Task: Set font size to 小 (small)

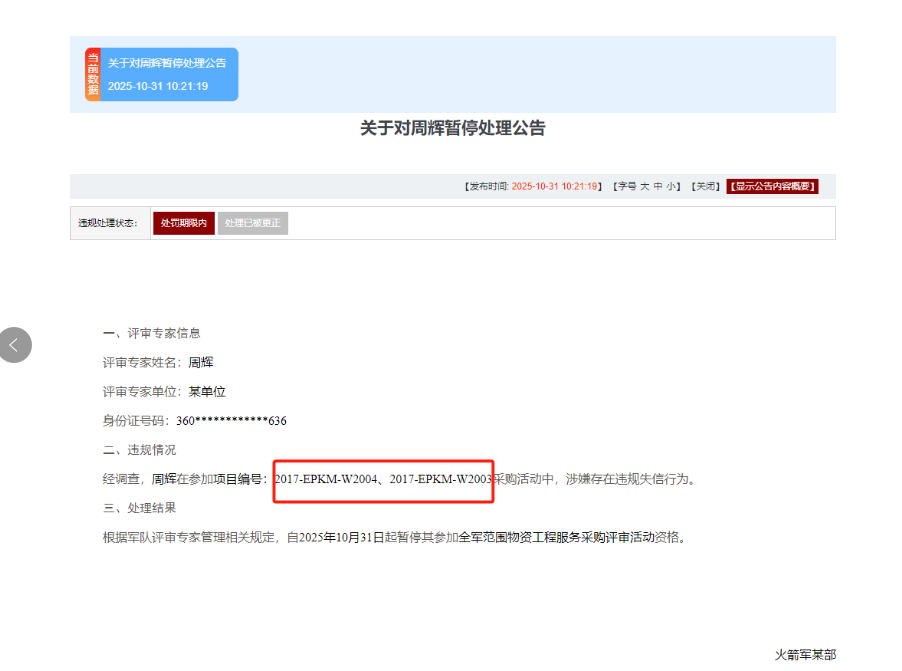Action: click(671, 186)
